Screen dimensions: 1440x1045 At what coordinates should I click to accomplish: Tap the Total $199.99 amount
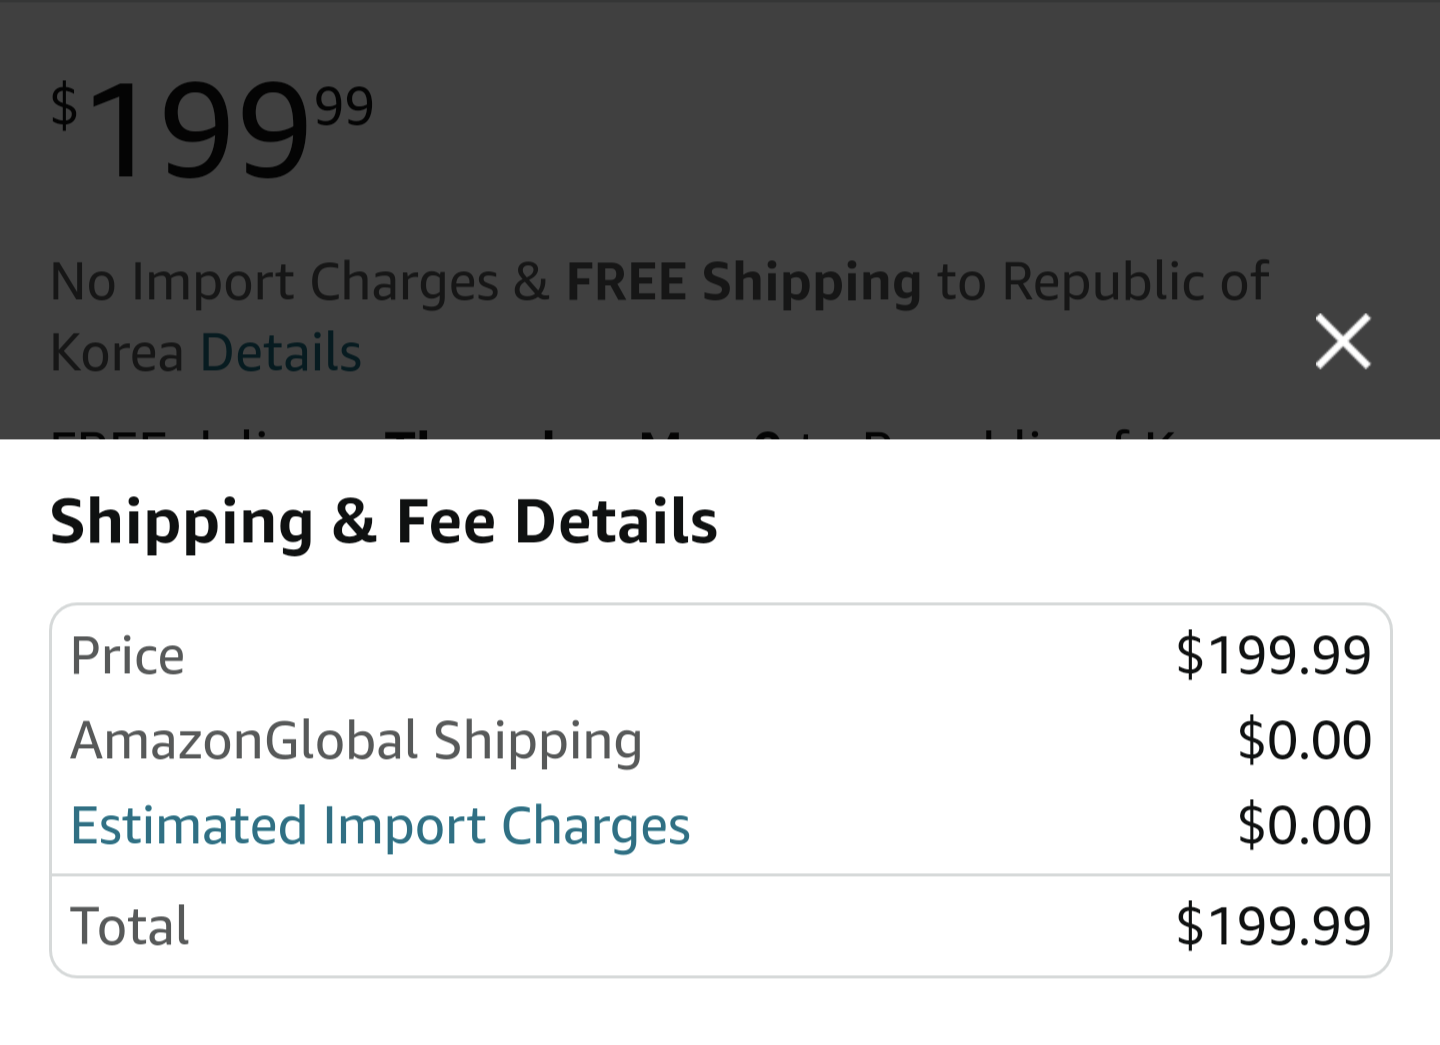click(x=1272, y=926)
